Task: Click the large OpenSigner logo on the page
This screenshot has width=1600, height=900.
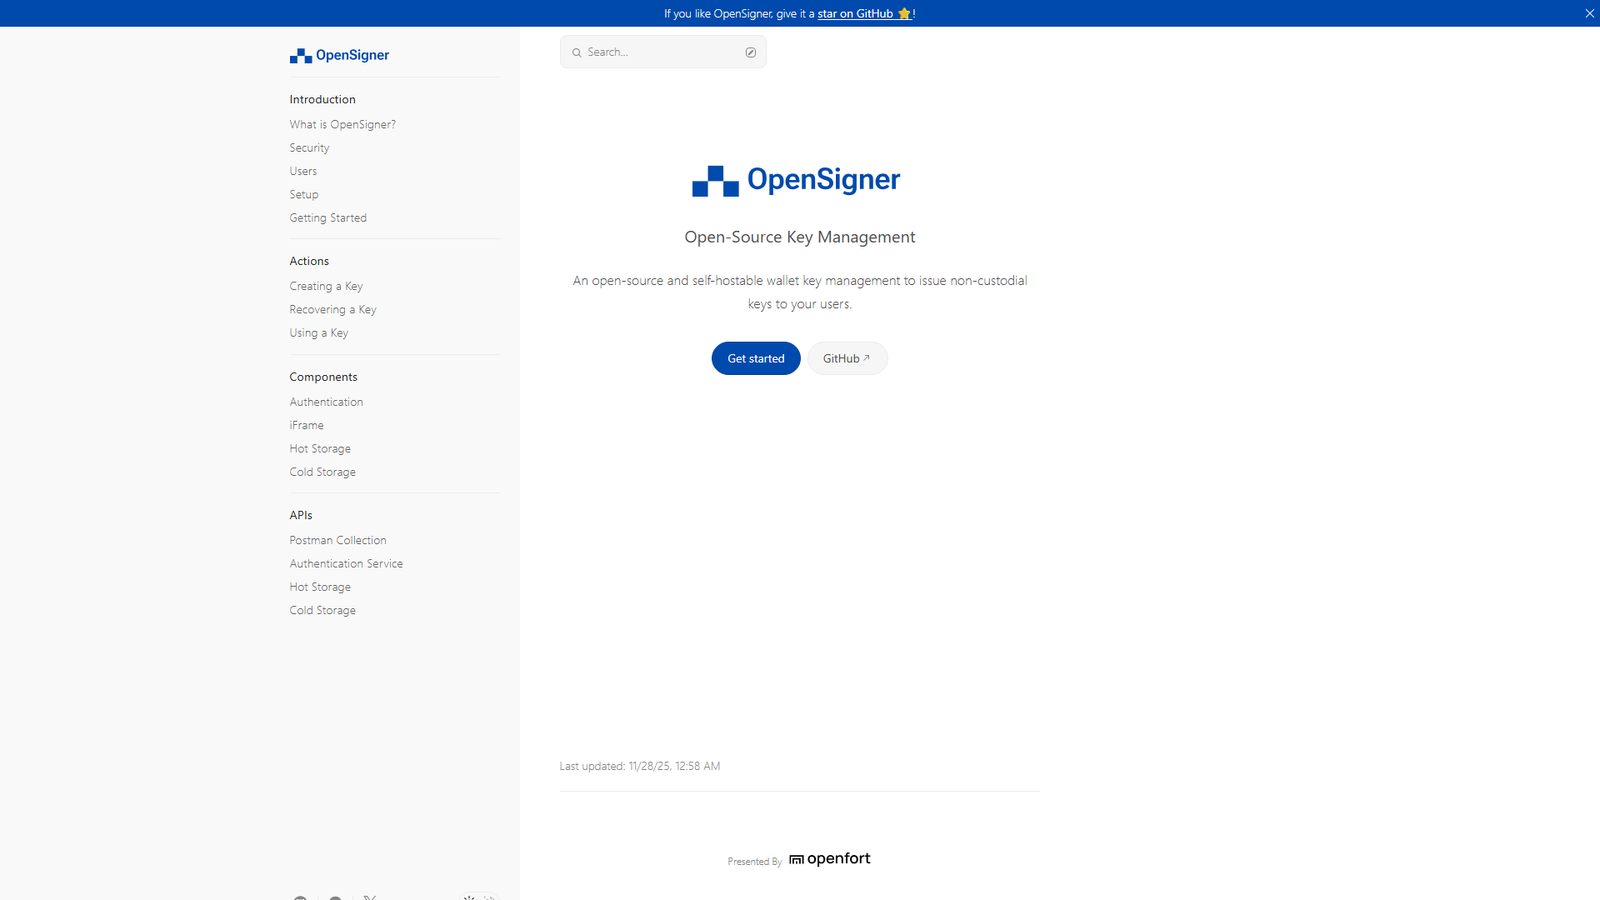Action: 795,180
